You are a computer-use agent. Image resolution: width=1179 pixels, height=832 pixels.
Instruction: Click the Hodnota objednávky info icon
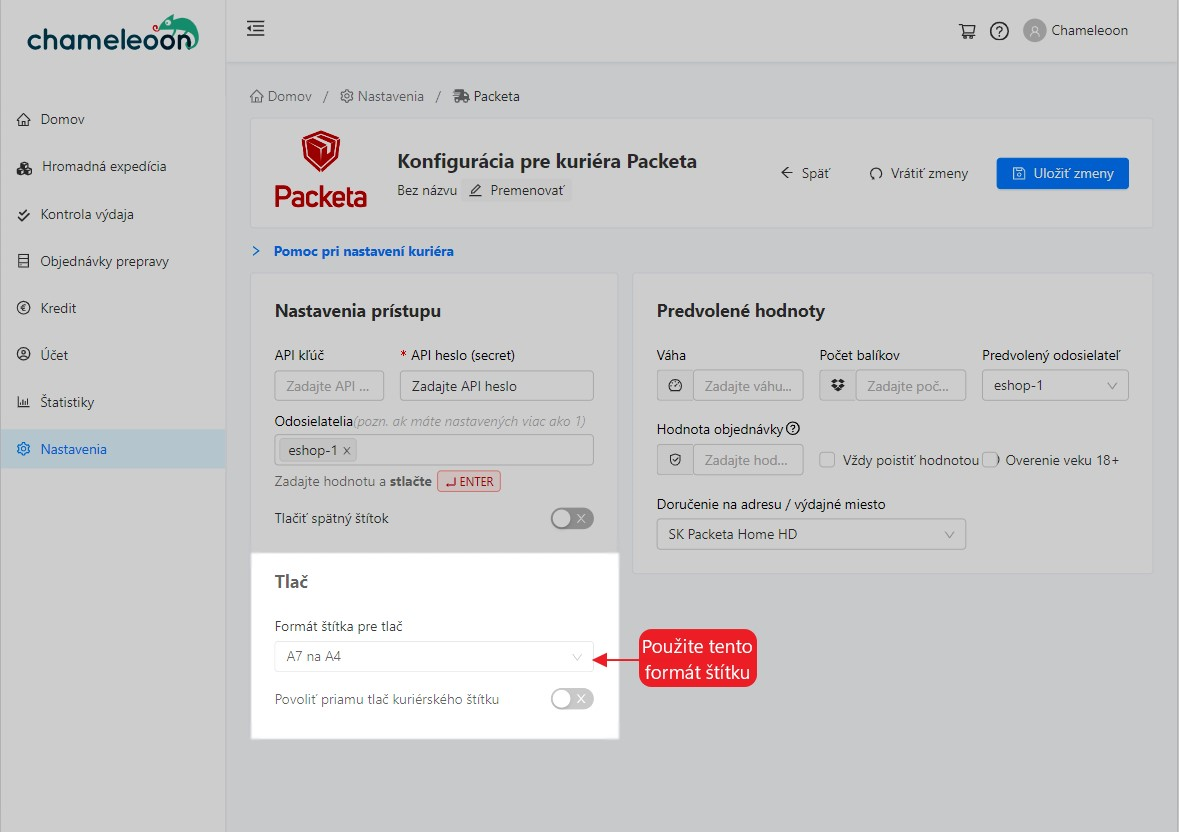793,428
